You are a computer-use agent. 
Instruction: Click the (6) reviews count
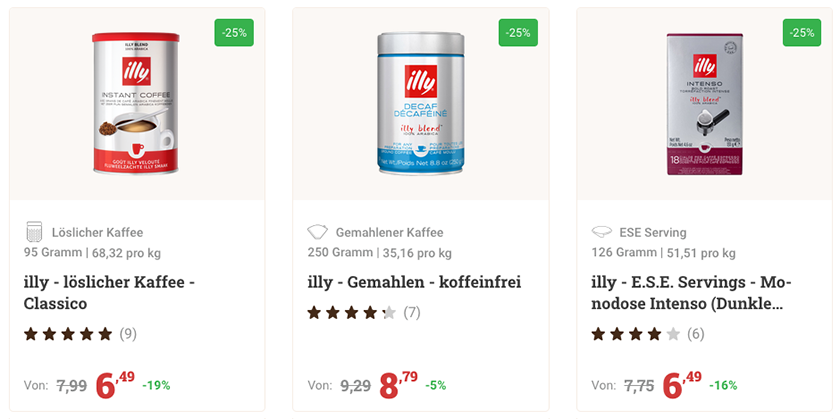click(x=696, y=333)
